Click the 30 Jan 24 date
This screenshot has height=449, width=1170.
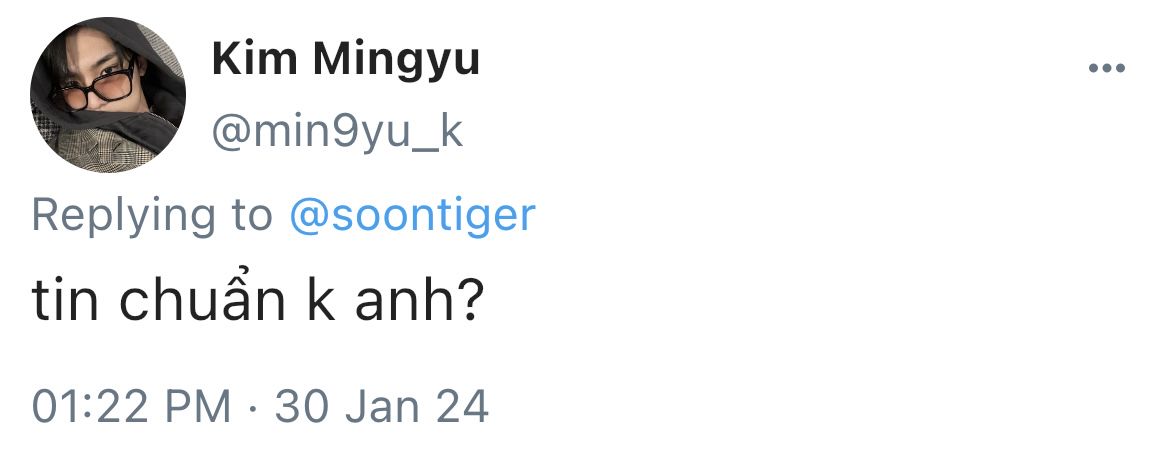382,406
